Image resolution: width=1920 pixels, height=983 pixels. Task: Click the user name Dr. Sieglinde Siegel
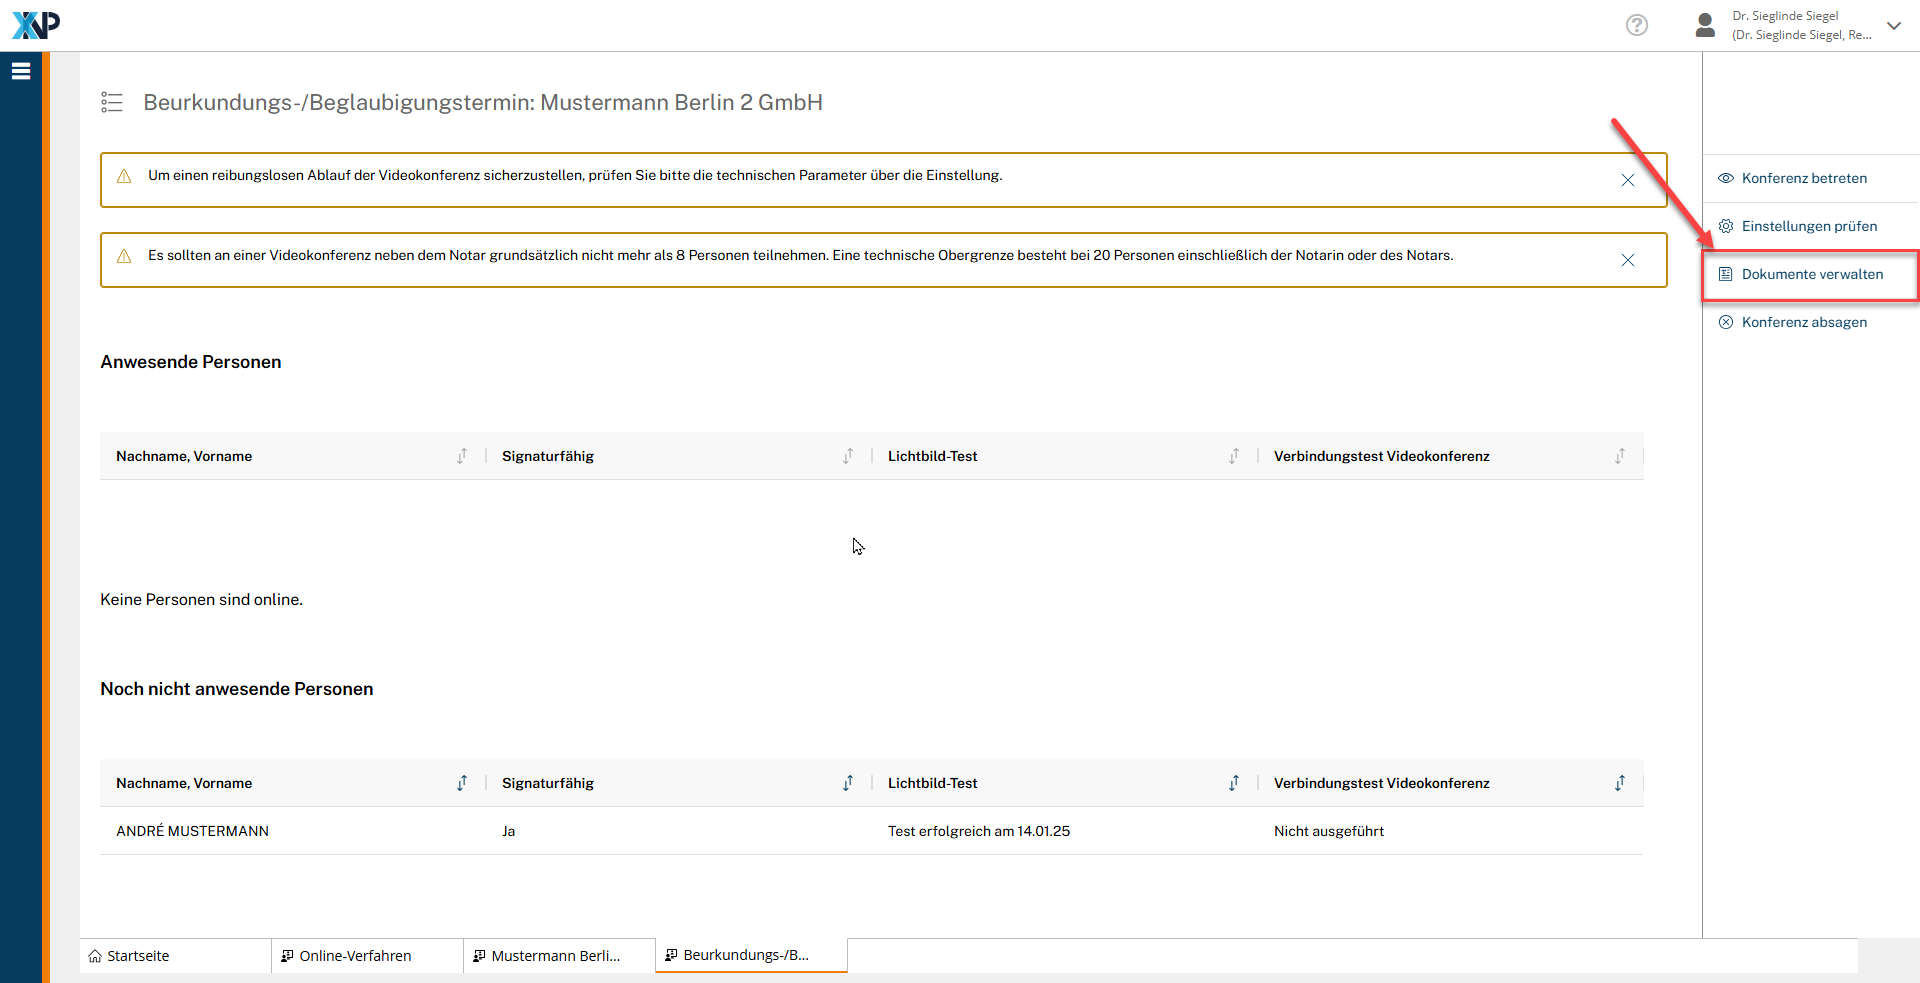(x=1785, y=16)
